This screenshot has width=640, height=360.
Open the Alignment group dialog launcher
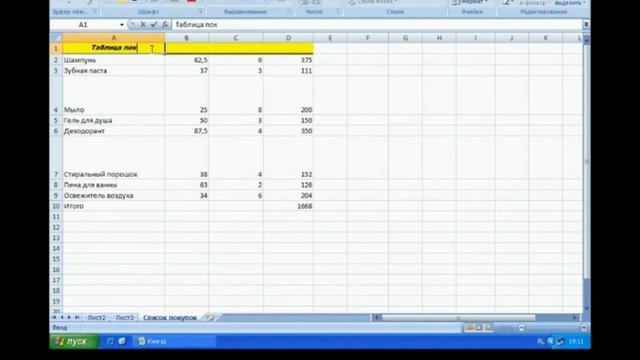pos(289,12)
